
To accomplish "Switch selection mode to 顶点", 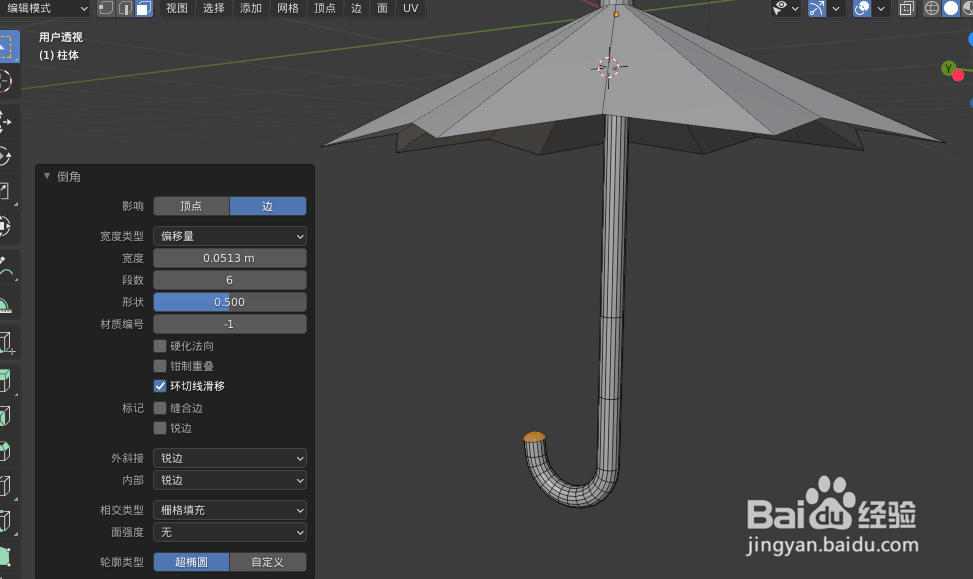I will point(106,8).
